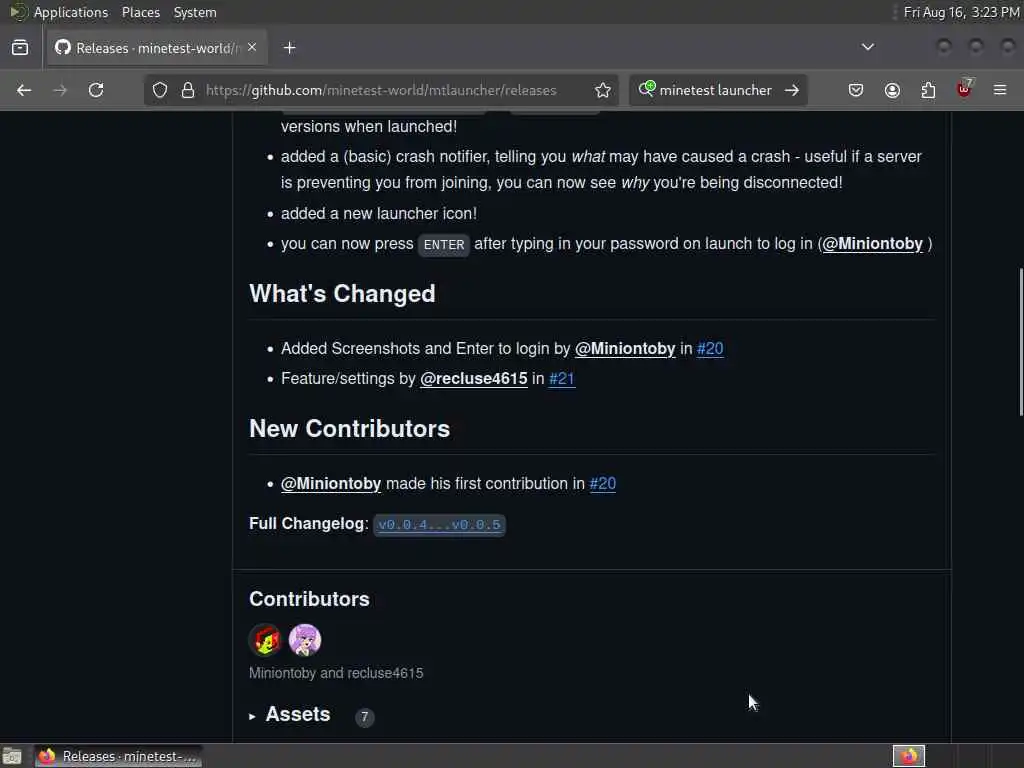This screenshot has height=768, width=1024.
Task: Bookmark this page with the star icon
Action: pos(603,90)
